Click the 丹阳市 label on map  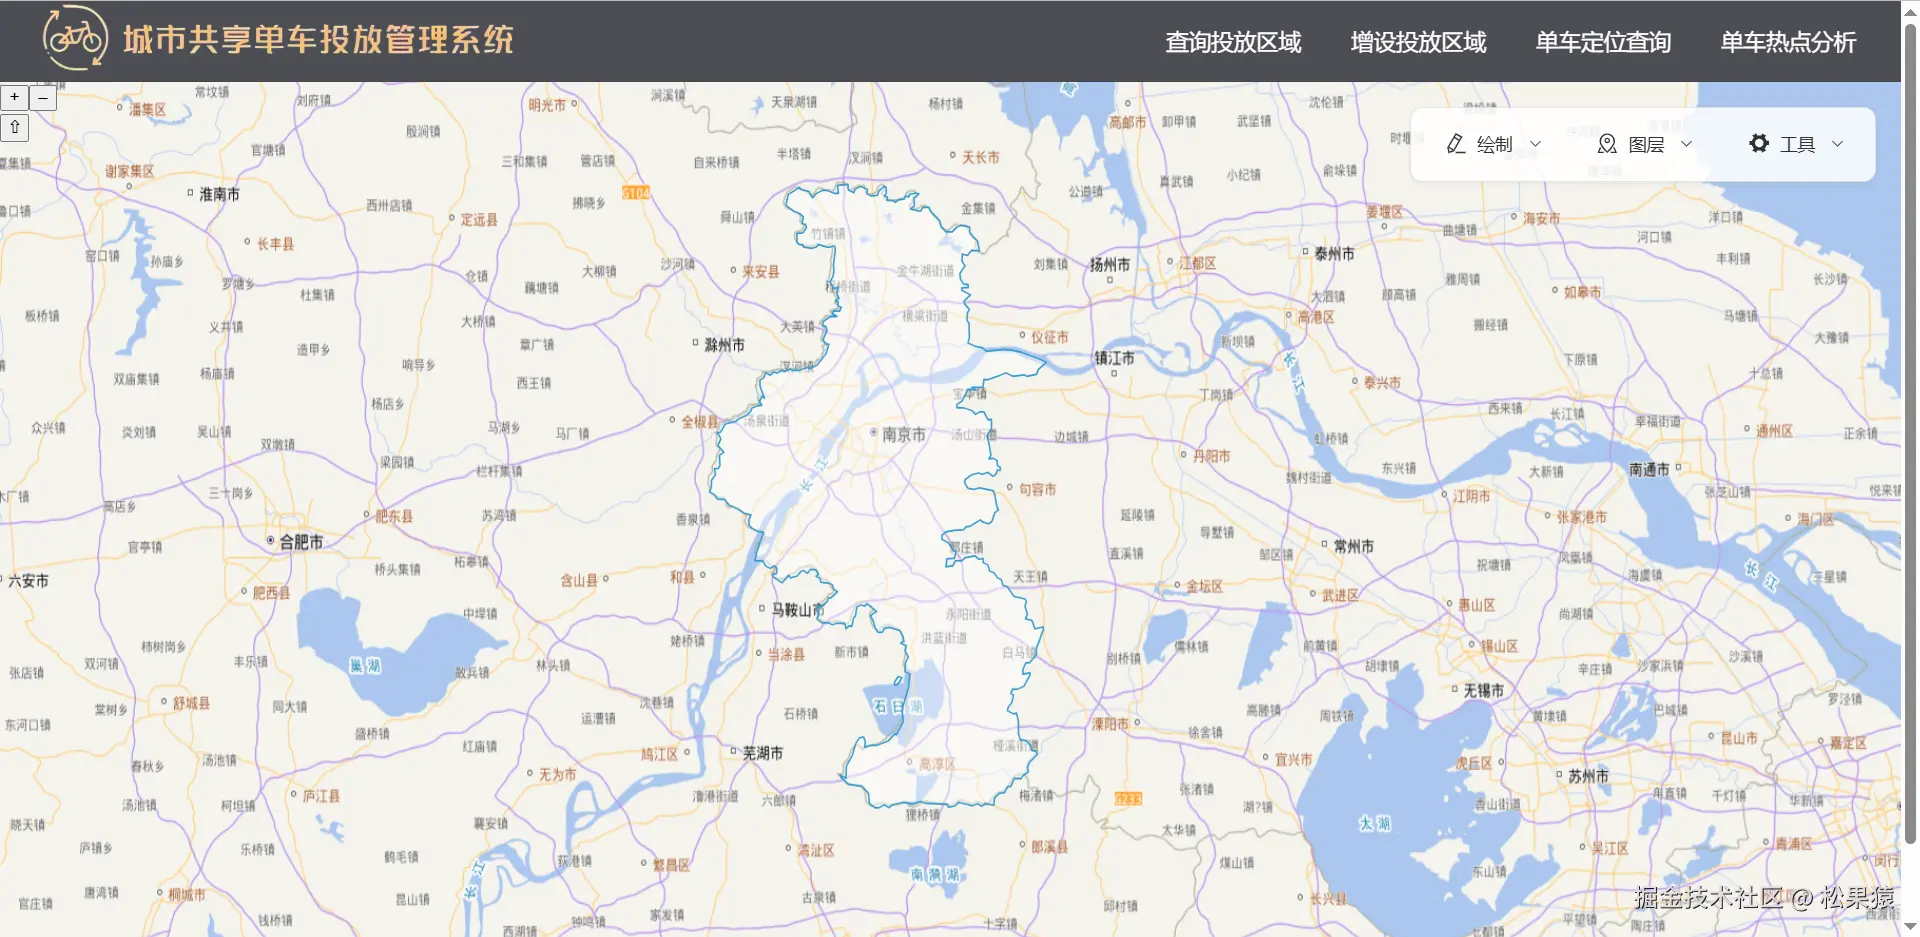point(1211,456)
